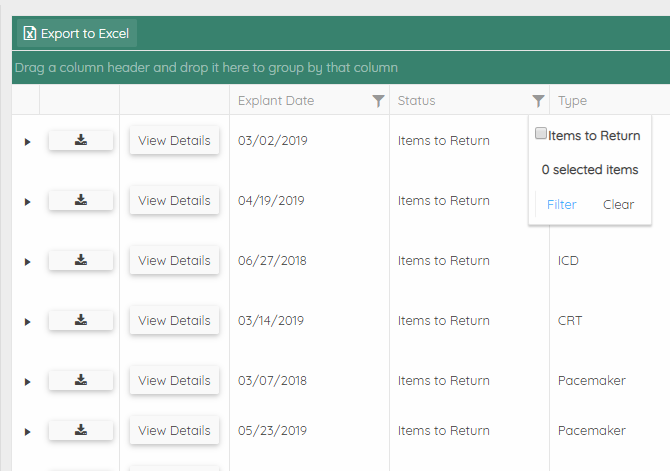Sort by the Explant Date column header
Image resolution: width=670 pixels, height=471 pixels.
[276, 101]
